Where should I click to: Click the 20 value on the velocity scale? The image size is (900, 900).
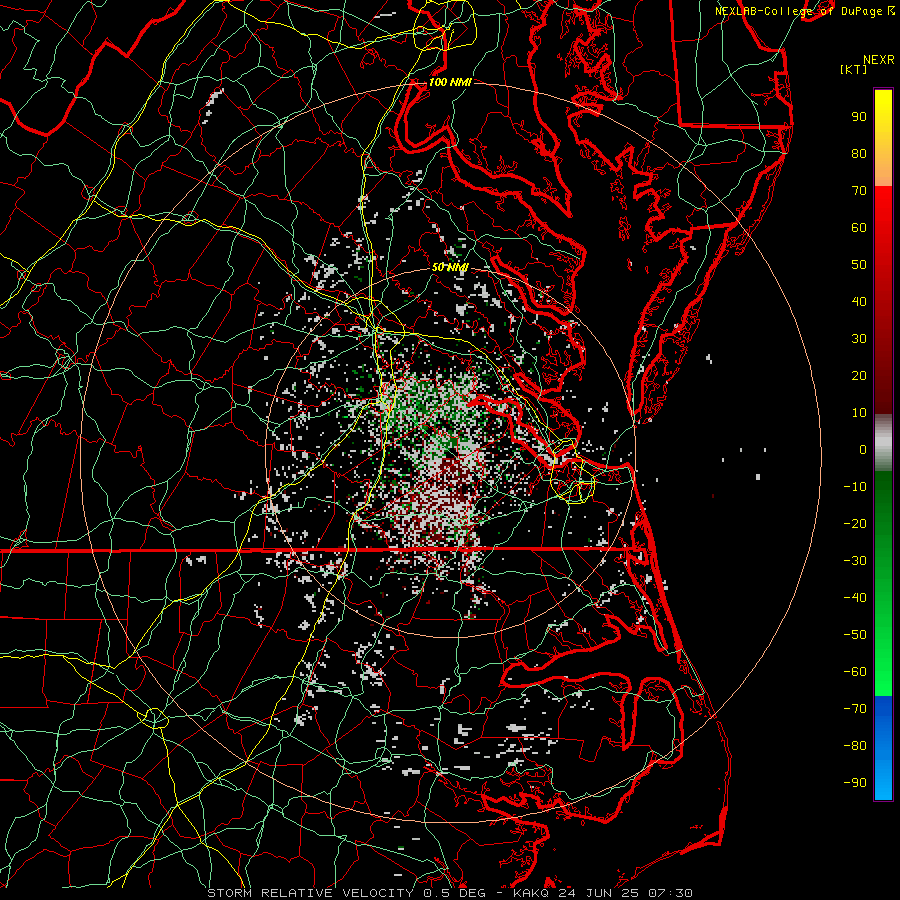[859, 376]
